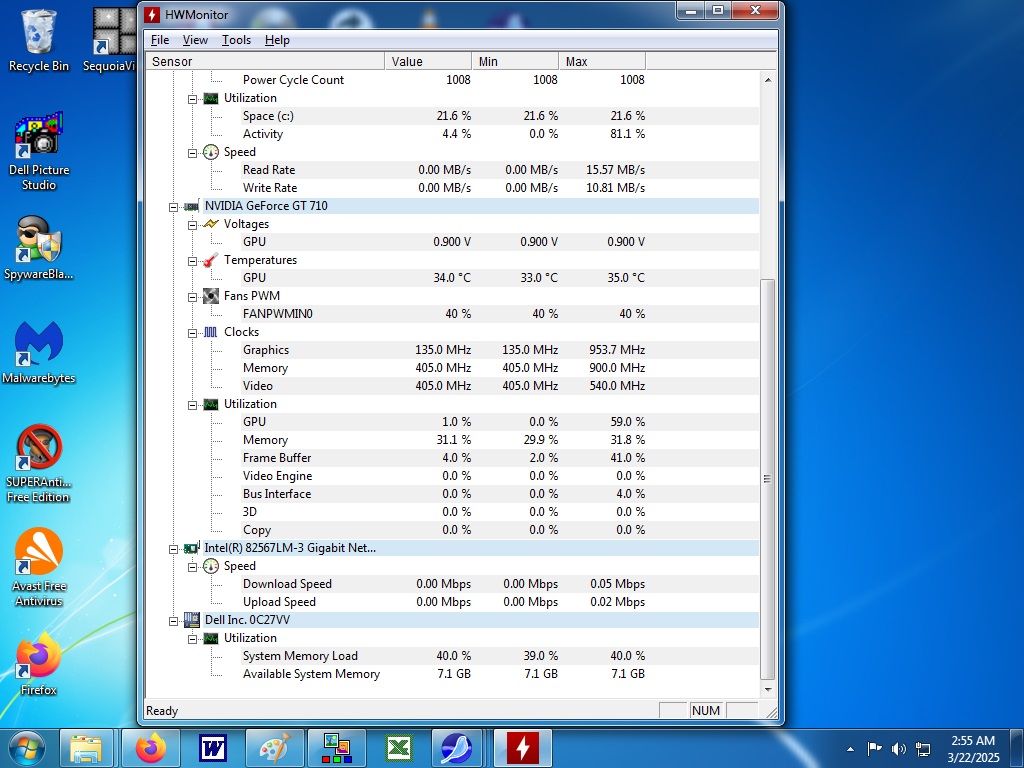The image size is (1024, 768).
Task: Select SpywareBlaster desktop shortcut
Action: pyautogui.click(x=39, y=248)
